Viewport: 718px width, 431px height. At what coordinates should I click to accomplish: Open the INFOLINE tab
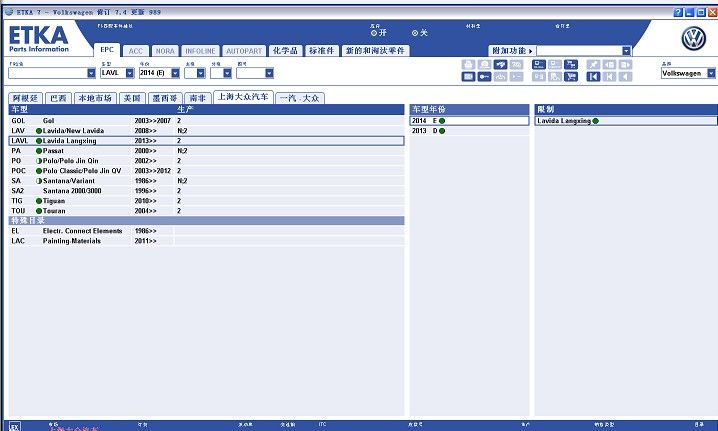200,51
